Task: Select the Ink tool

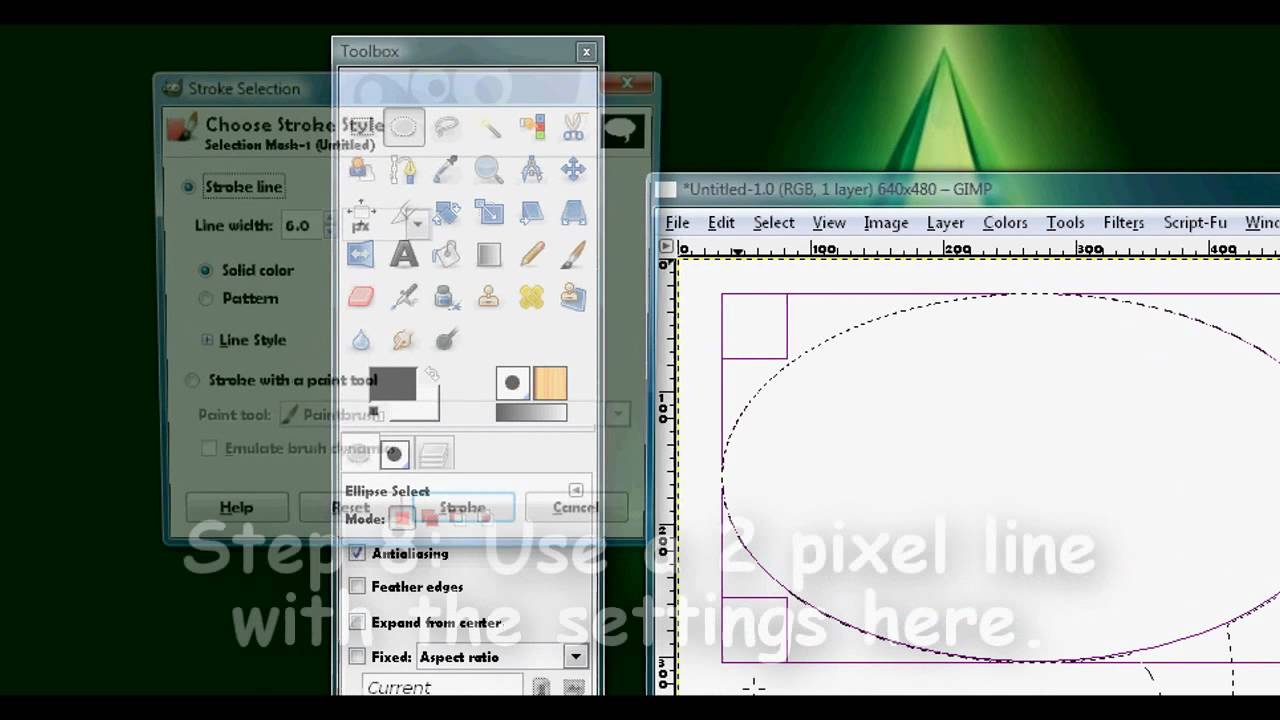Action: click(446, 297)
